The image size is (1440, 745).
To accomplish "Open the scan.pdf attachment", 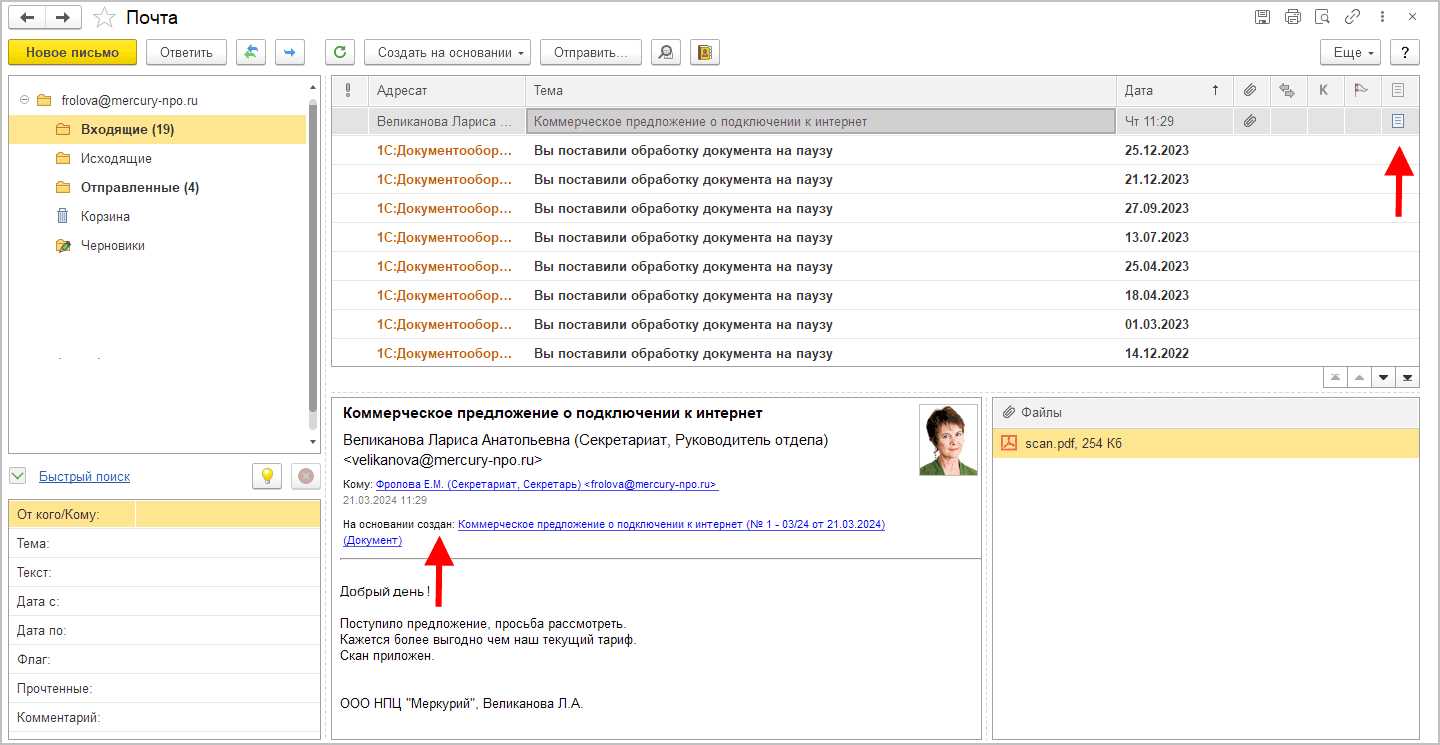I will 1073,444.
